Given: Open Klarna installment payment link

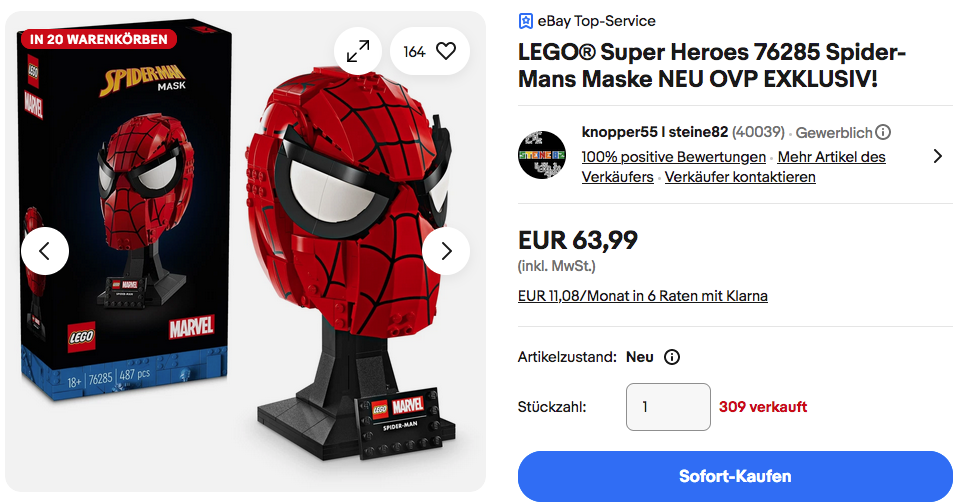Looking at the screenshot, I should pyautogui.click(x=642, y=296).
